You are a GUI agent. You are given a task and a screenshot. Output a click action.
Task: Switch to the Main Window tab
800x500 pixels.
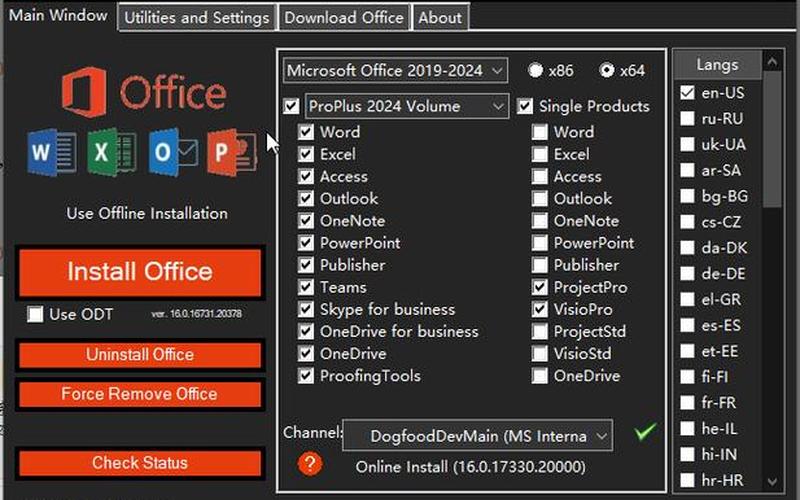58,15
